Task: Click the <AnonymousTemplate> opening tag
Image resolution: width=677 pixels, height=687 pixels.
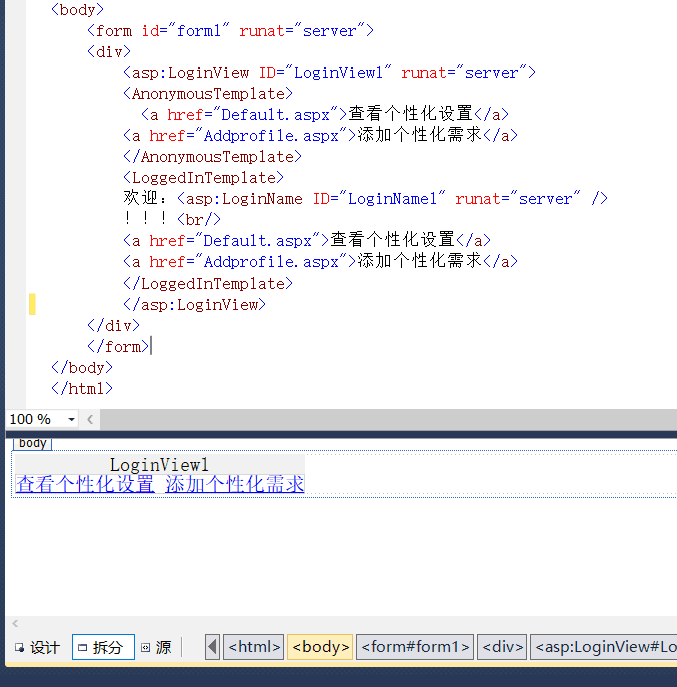Action: 208,94
